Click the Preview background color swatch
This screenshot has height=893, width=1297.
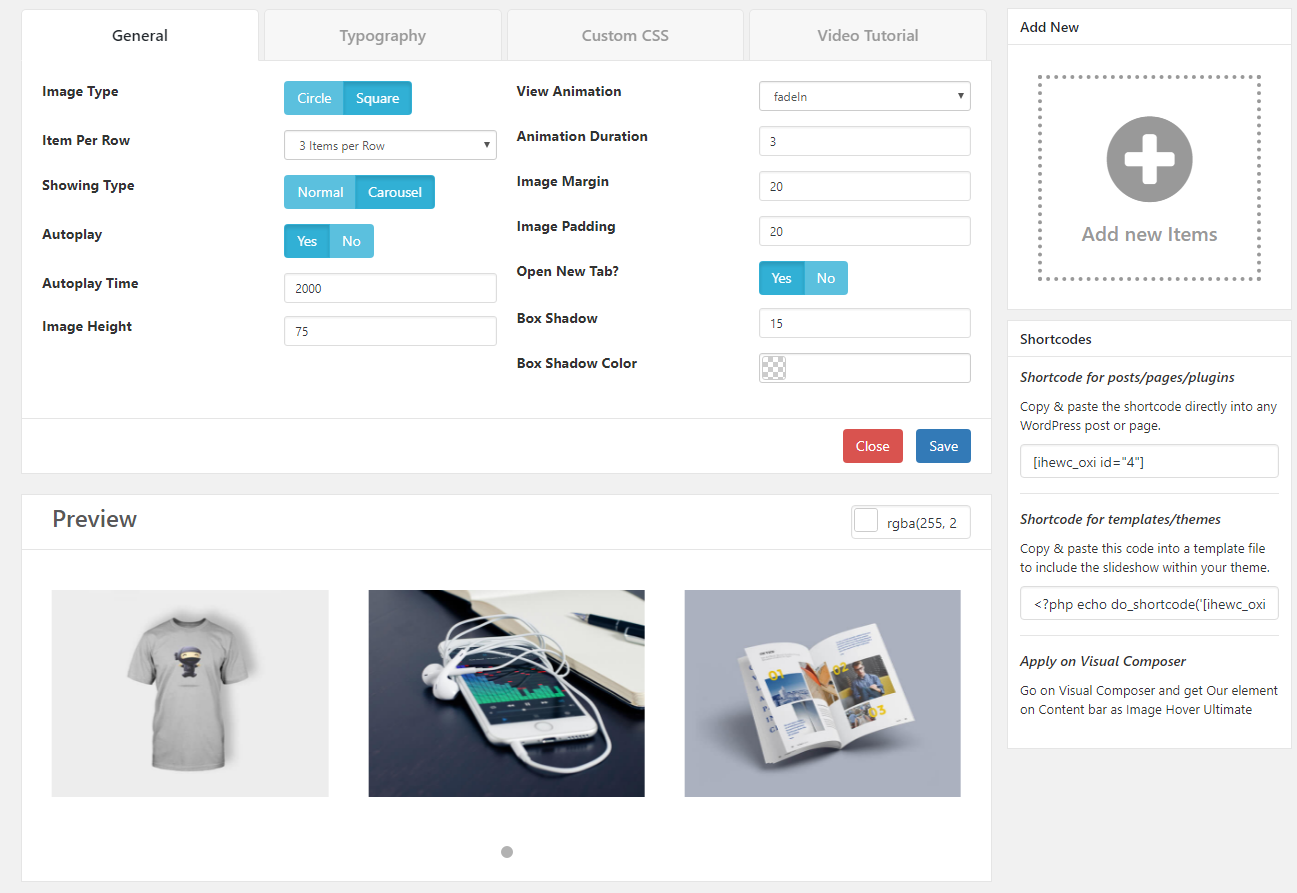pyautogui.click(x=866, y=520)
